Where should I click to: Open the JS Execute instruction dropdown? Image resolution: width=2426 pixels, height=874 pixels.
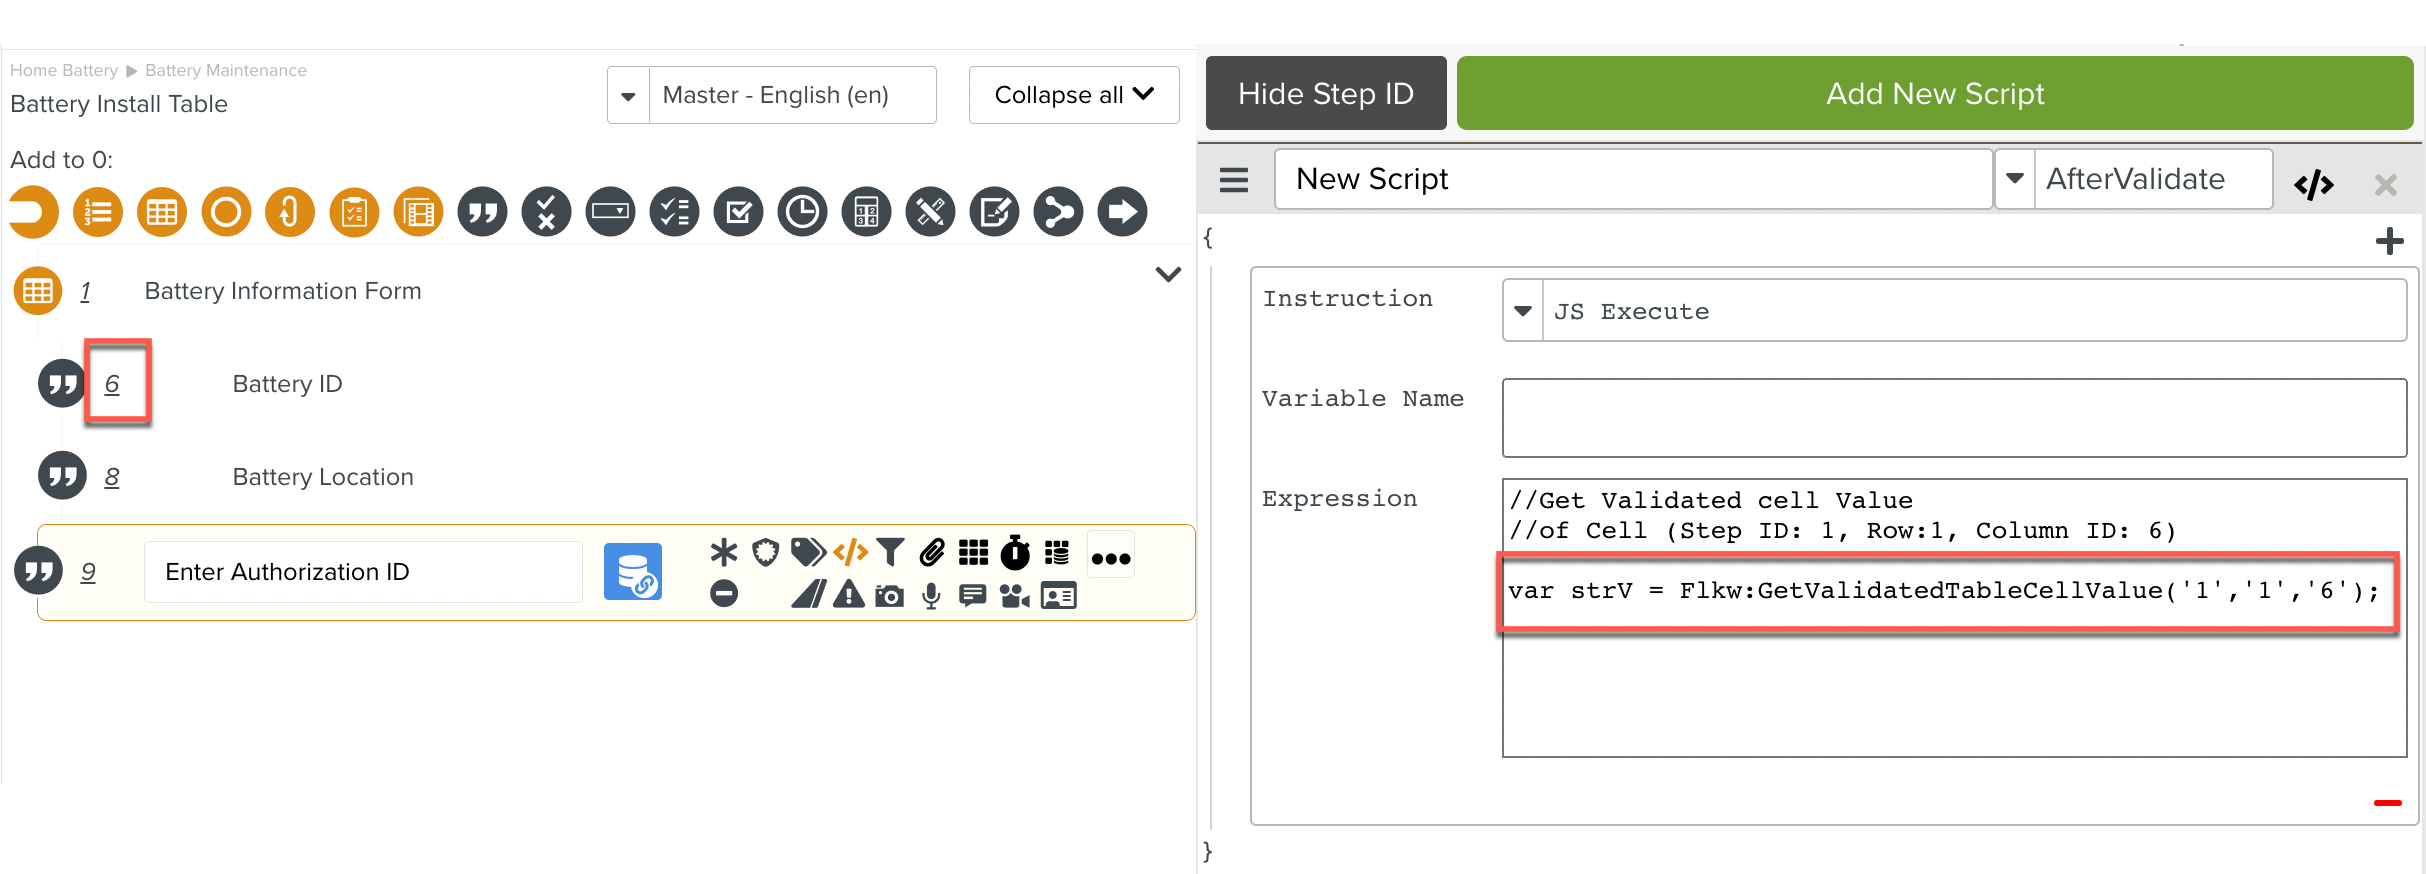[x=1523, y=311]
